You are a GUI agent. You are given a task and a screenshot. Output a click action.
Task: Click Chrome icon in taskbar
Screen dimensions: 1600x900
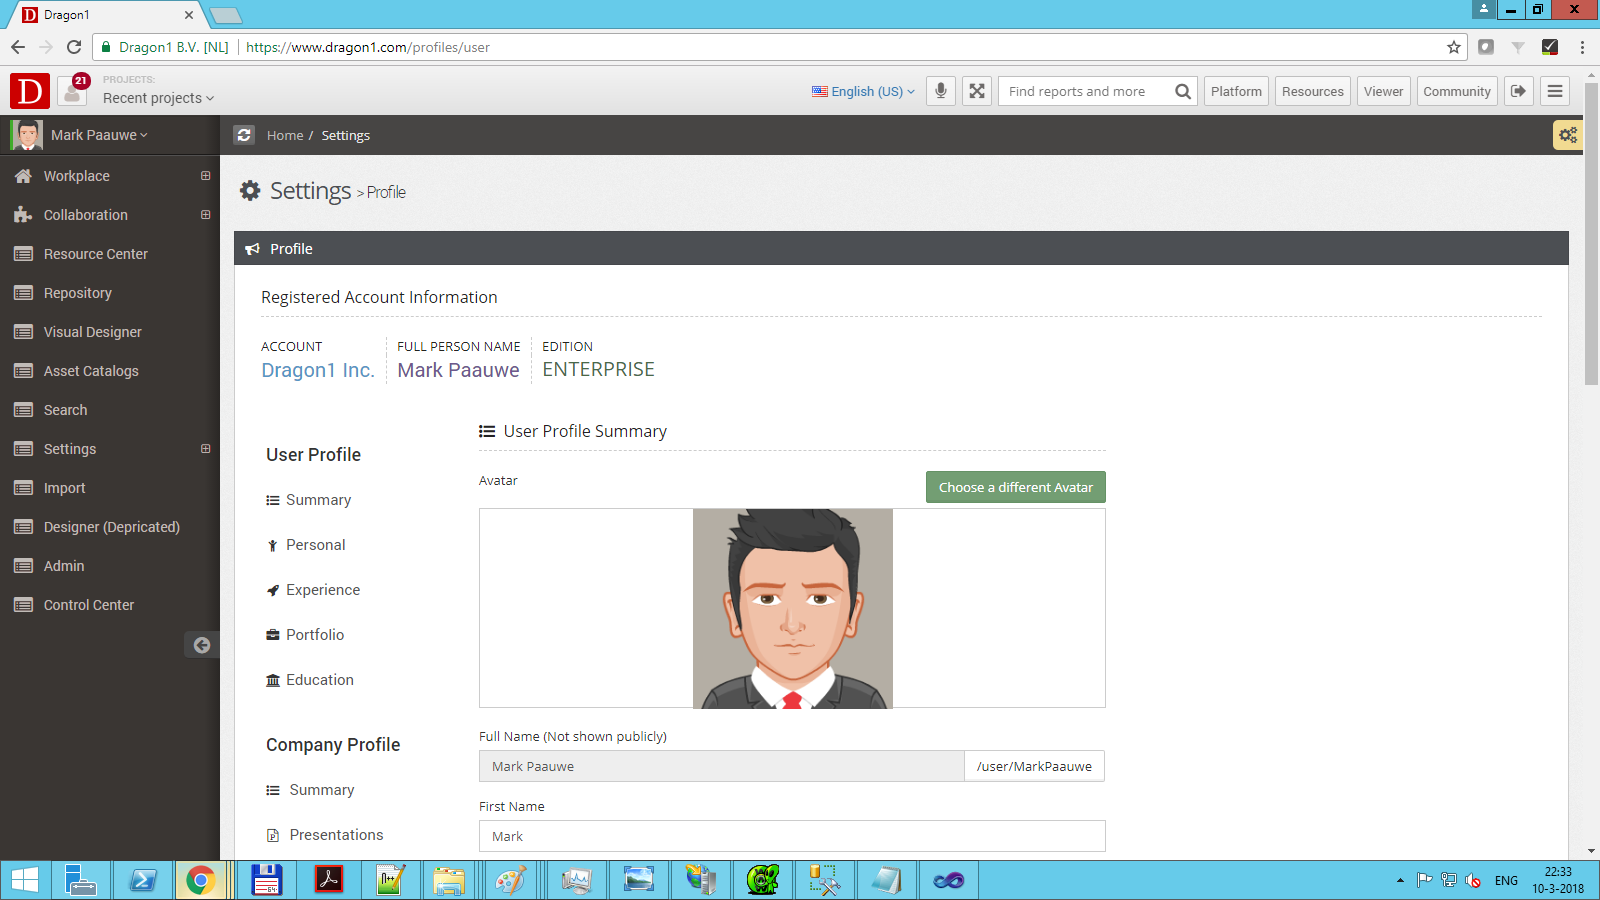pos(200,880)
